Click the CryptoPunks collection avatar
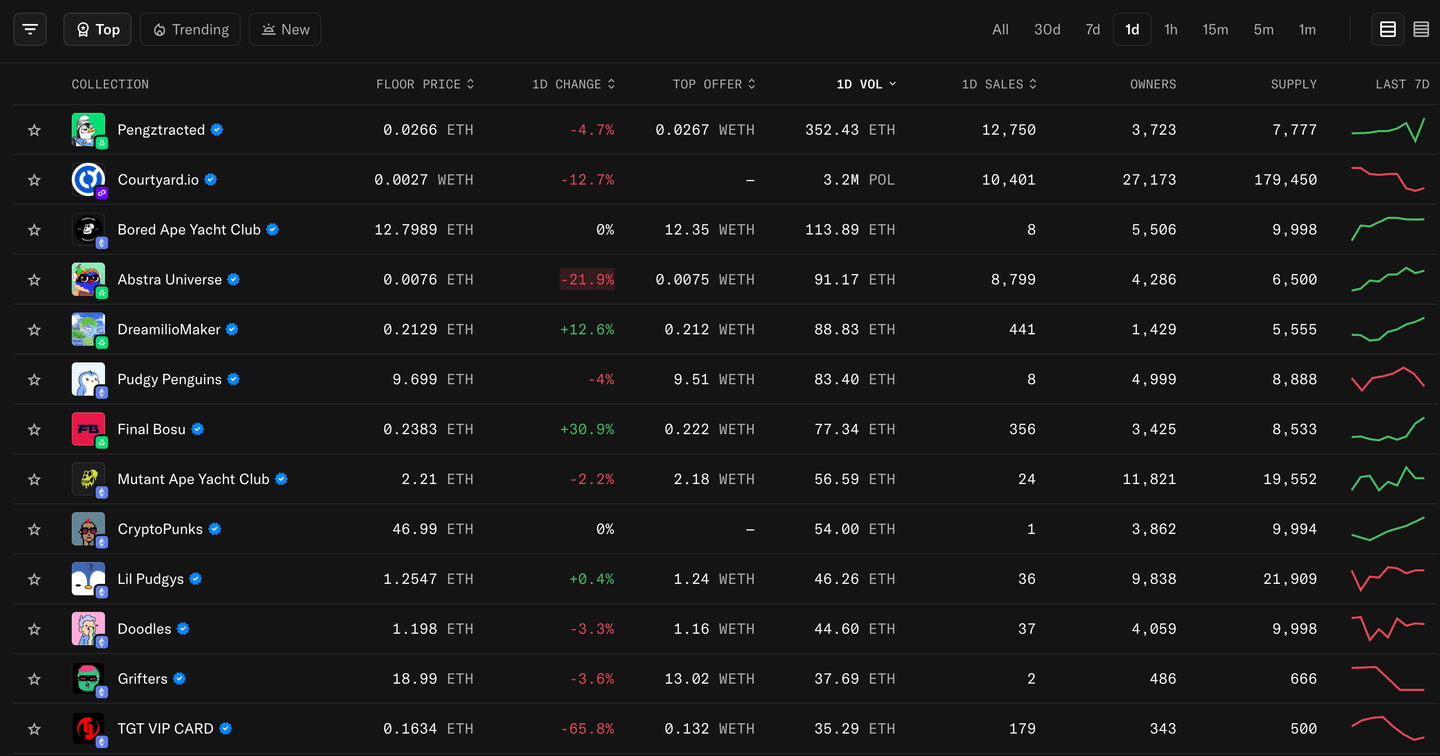 (x=88, y=529)
